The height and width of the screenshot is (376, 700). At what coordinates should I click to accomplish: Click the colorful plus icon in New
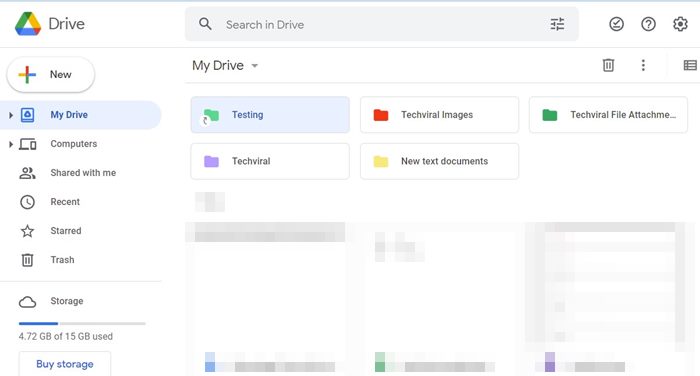coord(27,75)
